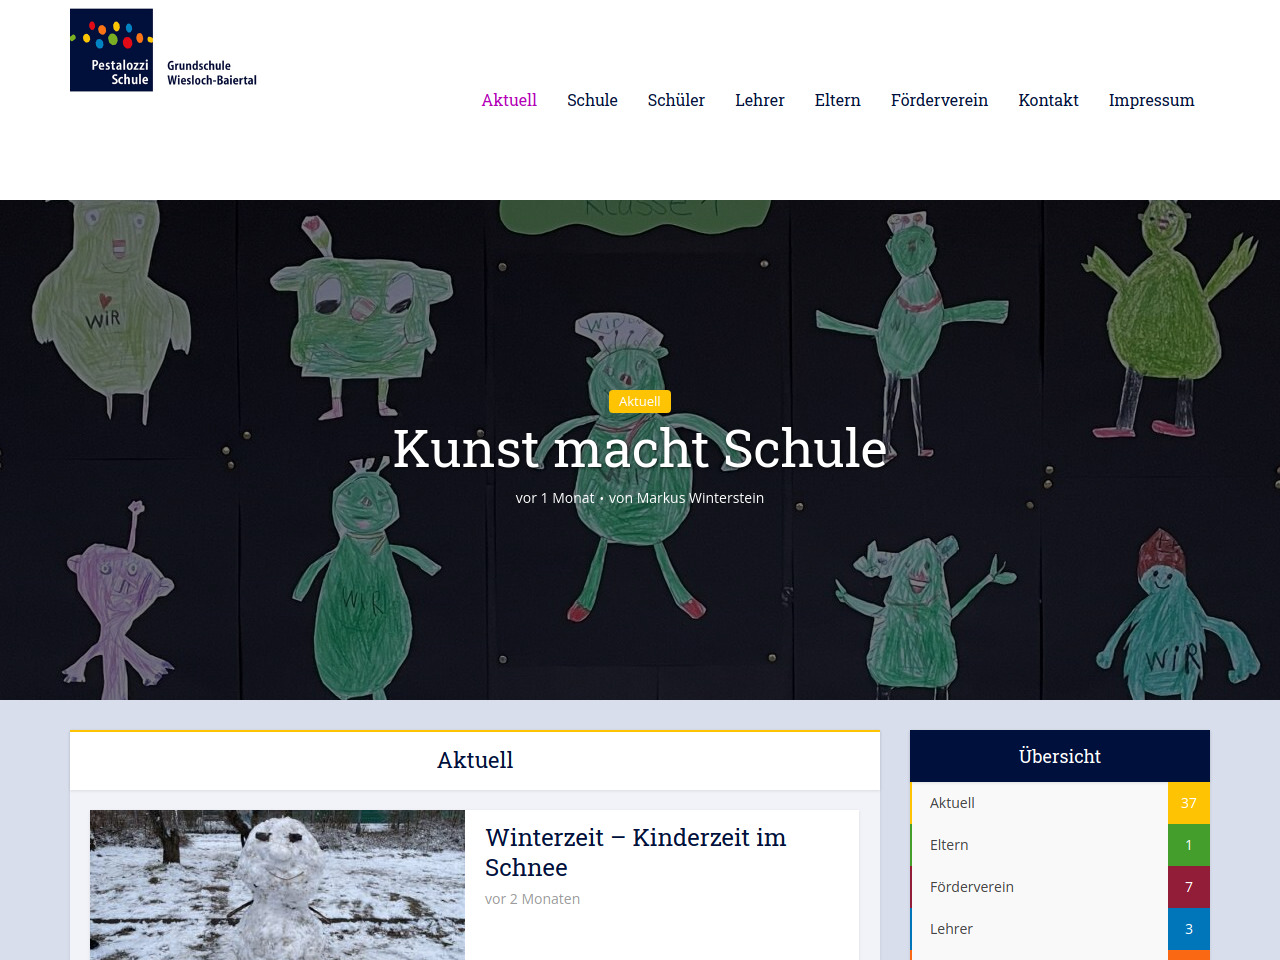Screen dimensions: 1280x960
Task: Click author name Markus Winterstein
Action: click(x=700, y=498)
